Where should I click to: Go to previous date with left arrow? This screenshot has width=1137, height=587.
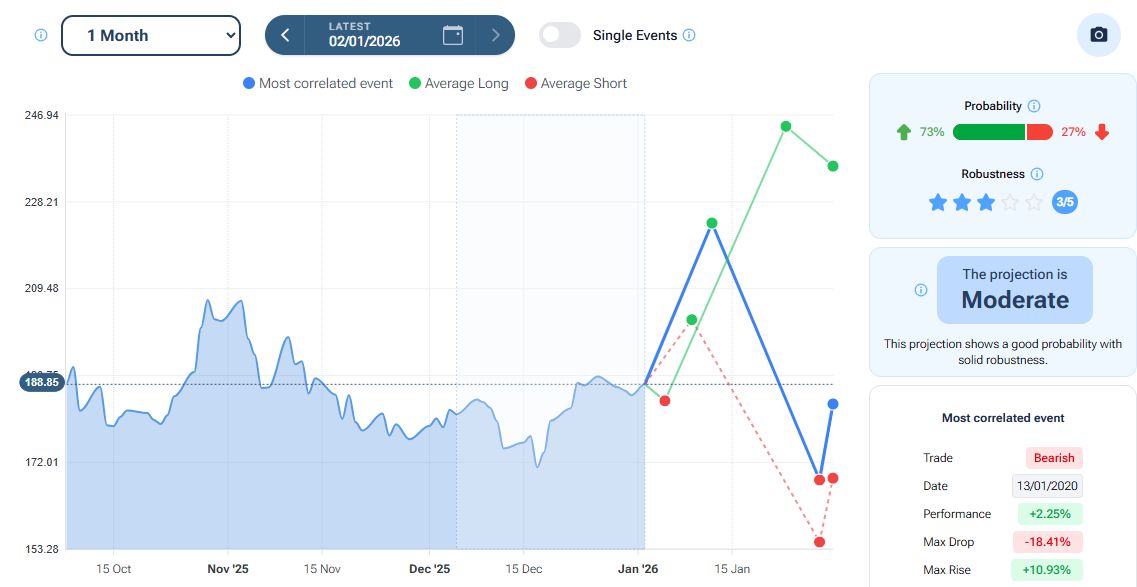click(285, 35)
